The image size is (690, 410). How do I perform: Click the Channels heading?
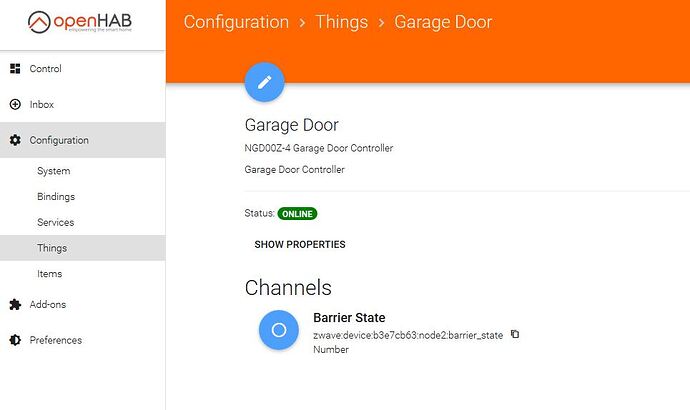(x=288, y=288)
